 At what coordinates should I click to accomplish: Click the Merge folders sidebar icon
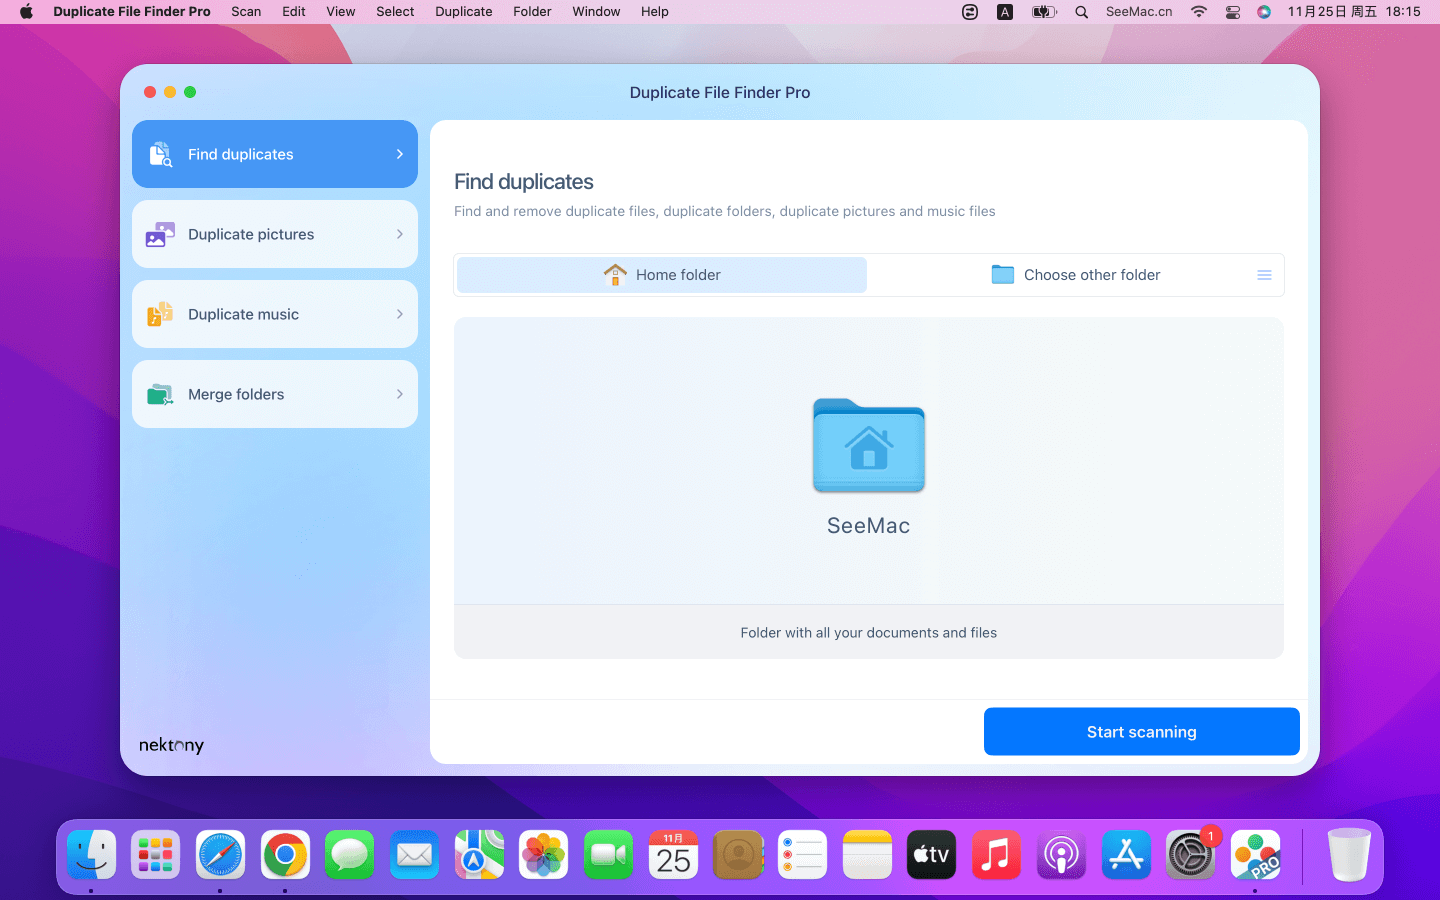[x=160, y=394]
